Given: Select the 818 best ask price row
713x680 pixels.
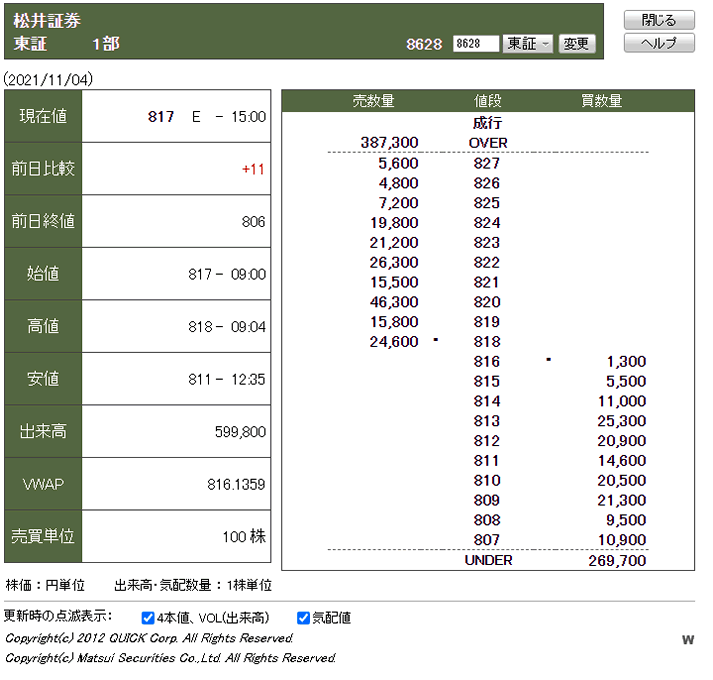Looking at the screenshot, I should click(x=487, y=342).
